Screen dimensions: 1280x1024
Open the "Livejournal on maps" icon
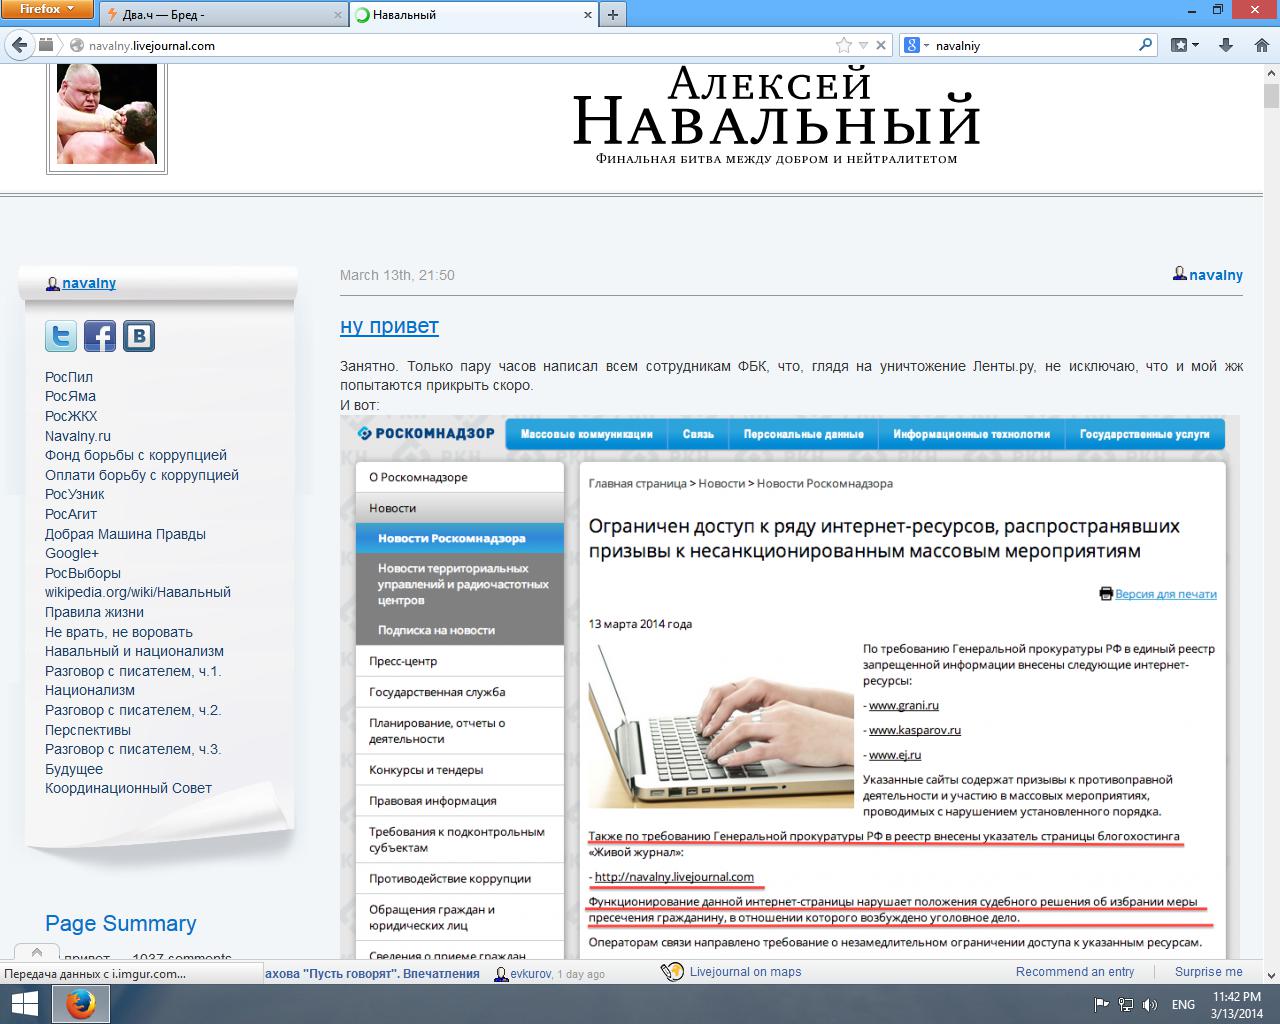pos(672,972)
